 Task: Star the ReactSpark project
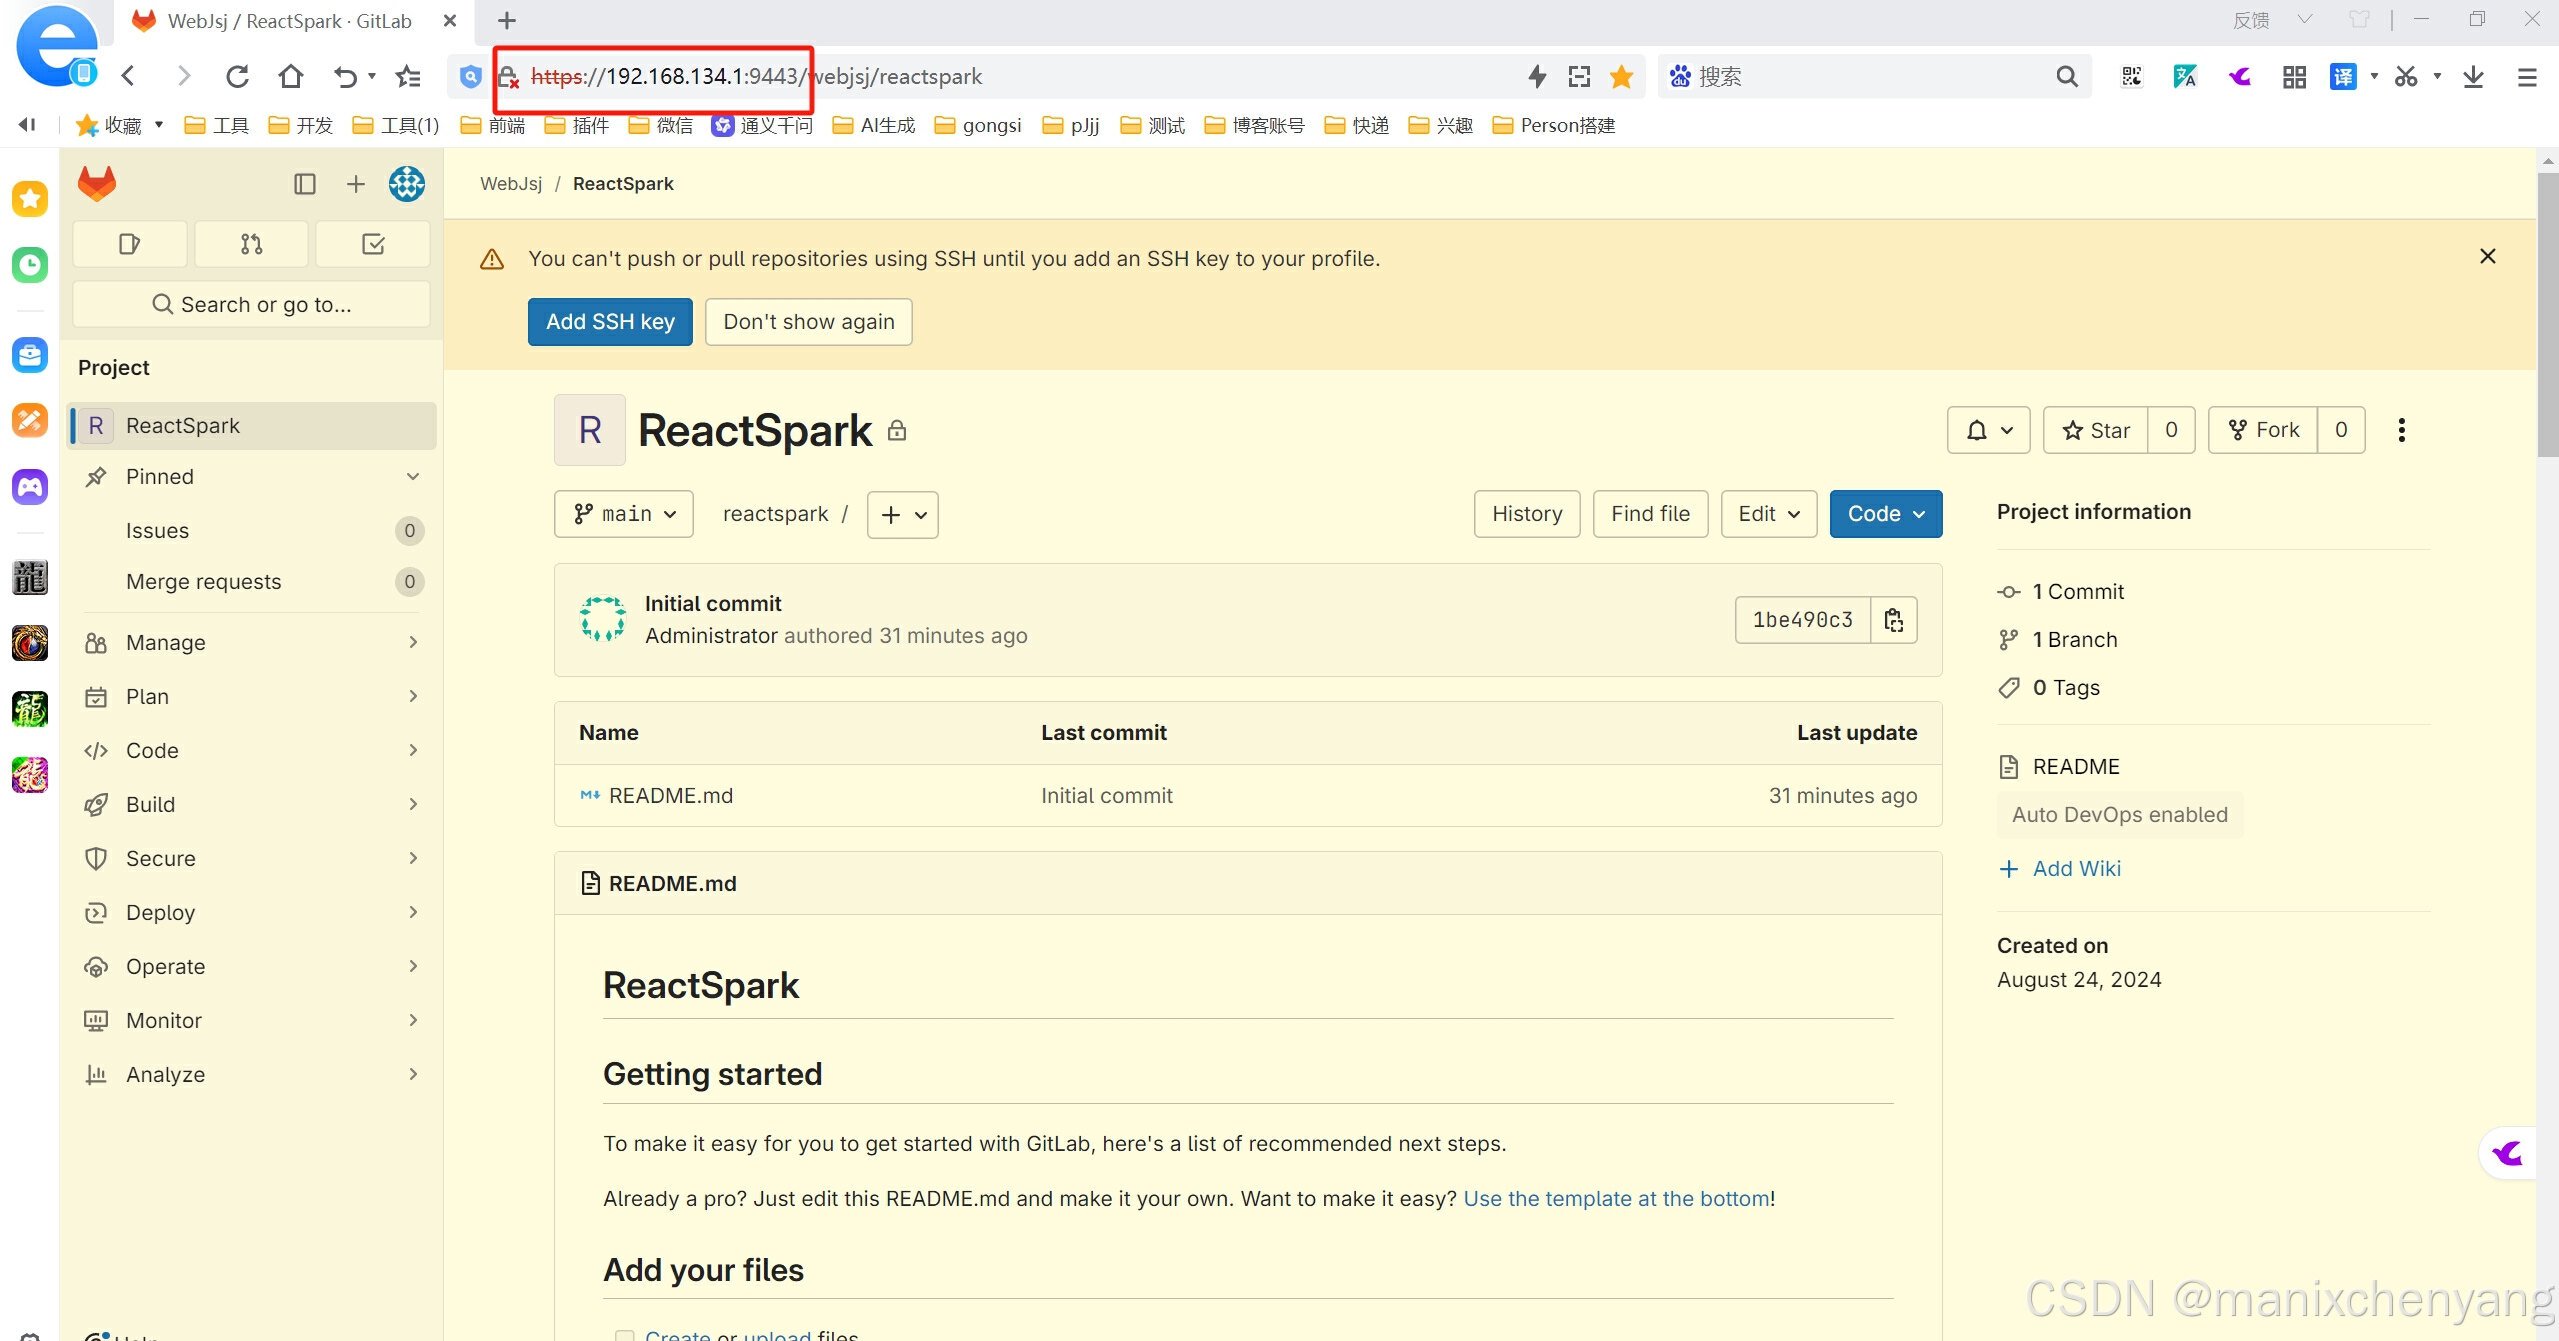2095,430
